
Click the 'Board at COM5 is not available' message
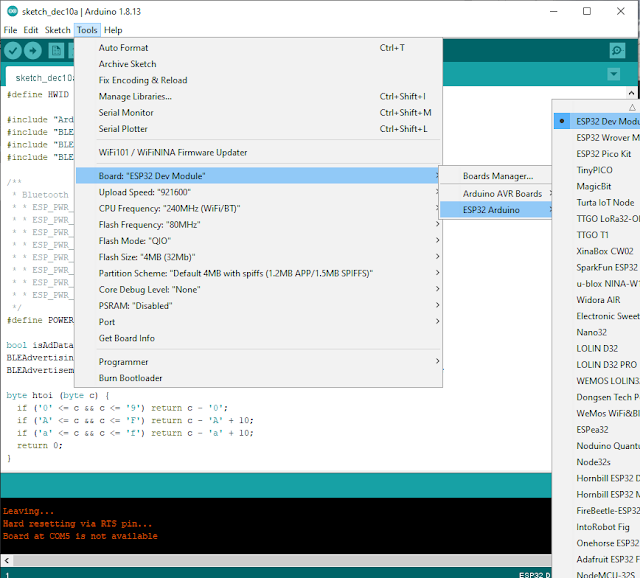[80, 536]
